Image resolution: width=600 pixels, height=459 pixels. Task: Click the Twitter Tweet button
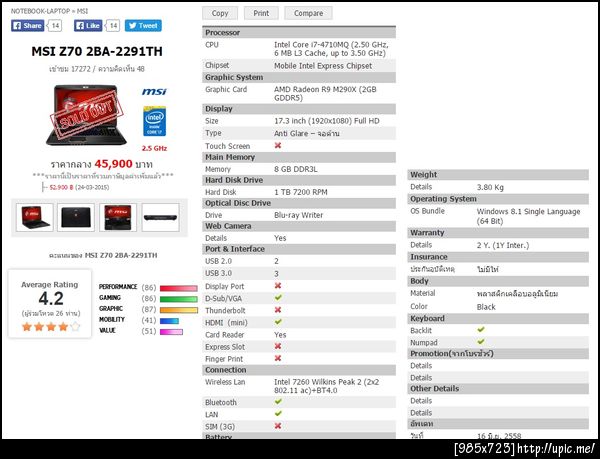[143, 26]
